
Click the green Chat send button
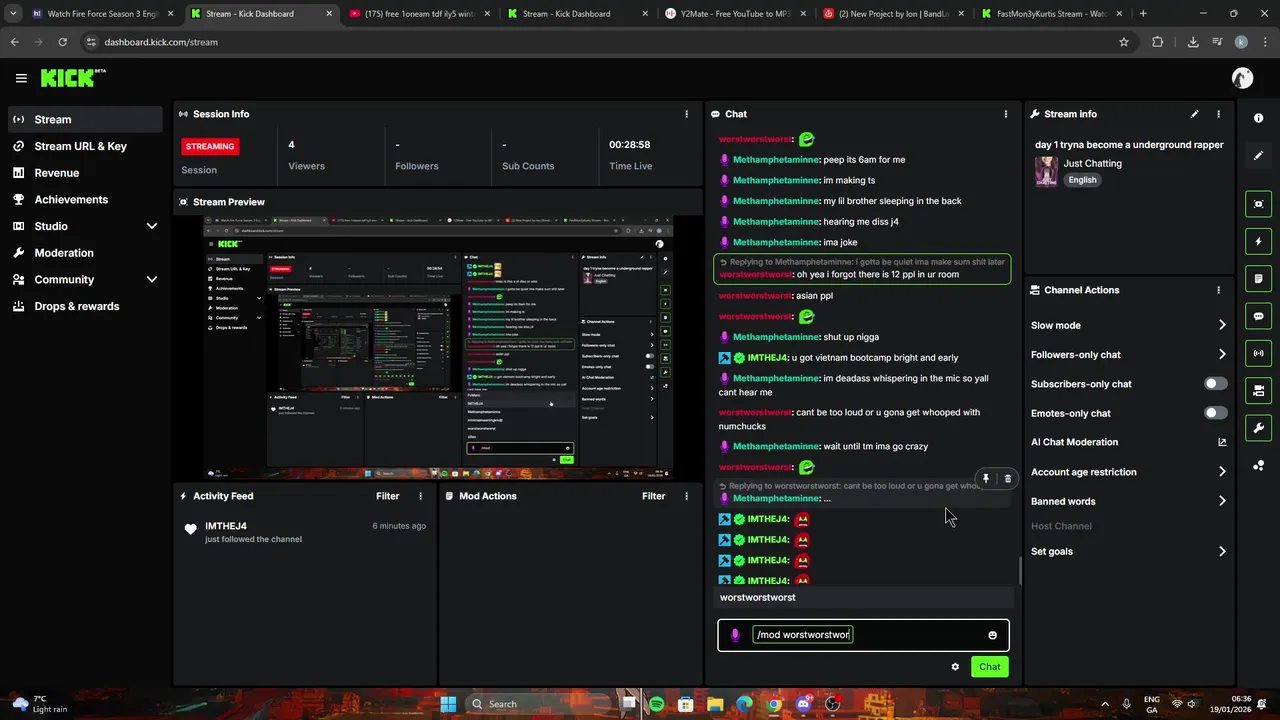(989, 667)
